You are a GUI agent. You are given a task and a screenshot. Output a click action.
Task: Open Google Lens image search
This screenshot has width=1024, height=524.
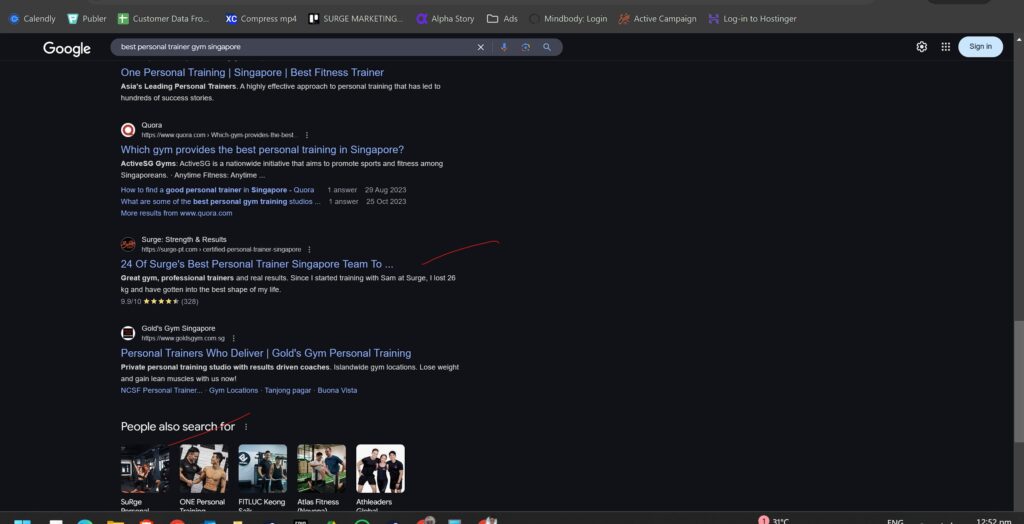pyautogui.click(x=525, y=47)
